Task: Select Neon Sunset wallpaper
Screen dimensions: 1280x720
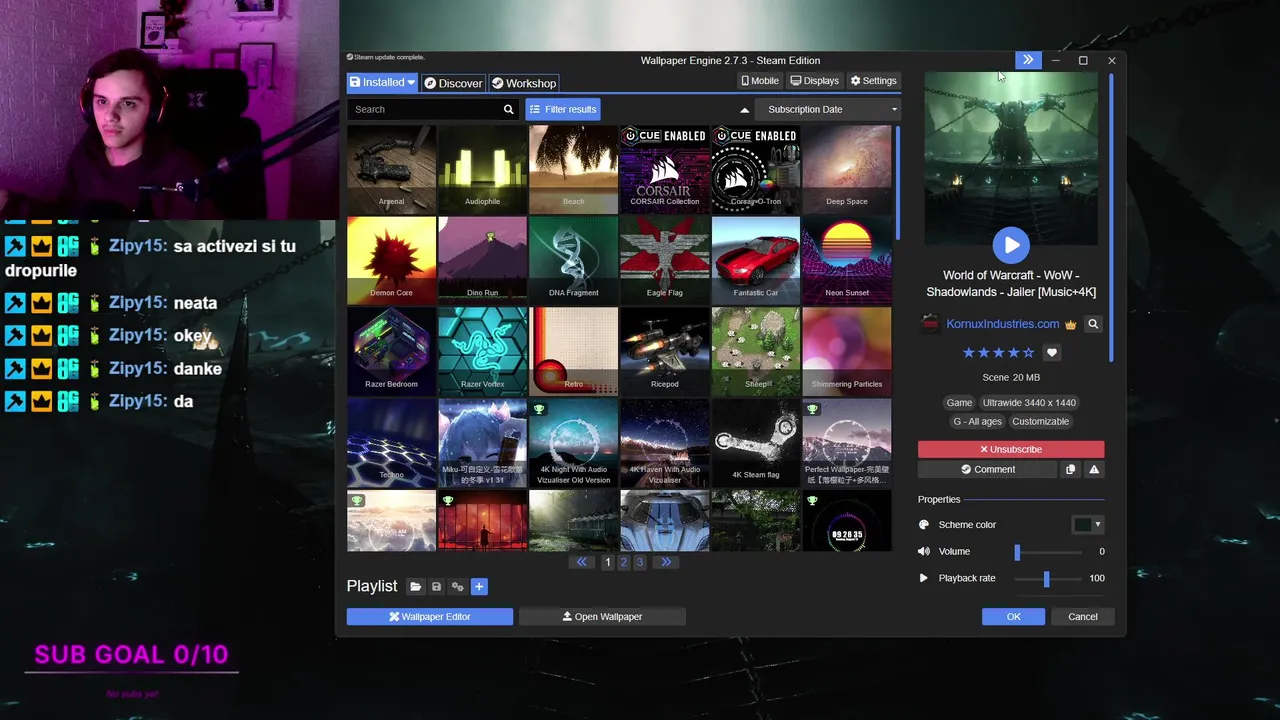Action: click(x=846, y=260)
